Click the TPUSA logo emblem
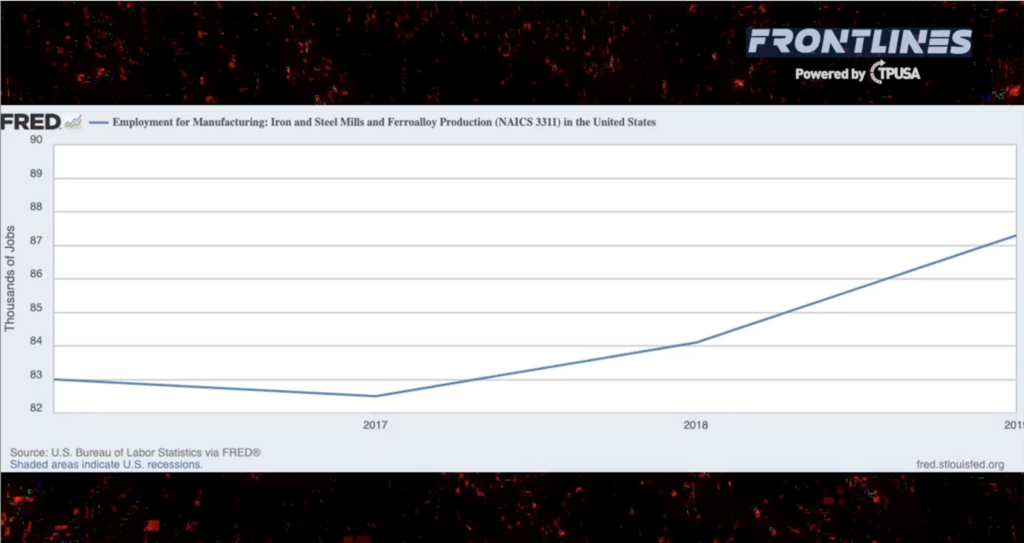 coord(877,73)
